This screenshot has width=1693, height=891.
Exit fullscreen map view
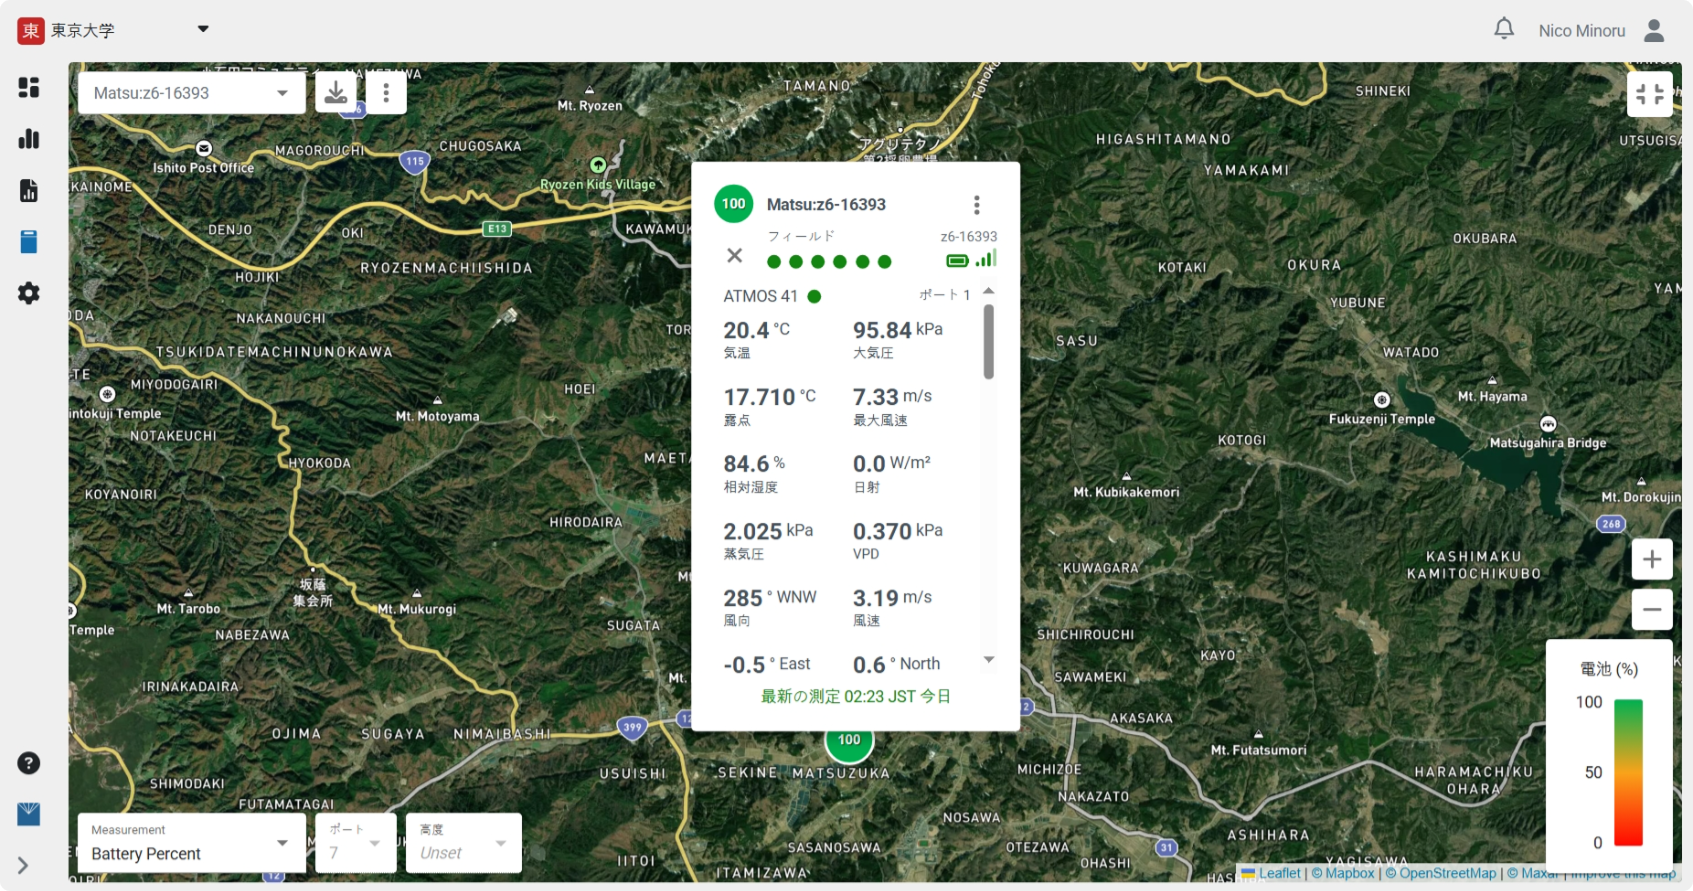pos(1650,95)
